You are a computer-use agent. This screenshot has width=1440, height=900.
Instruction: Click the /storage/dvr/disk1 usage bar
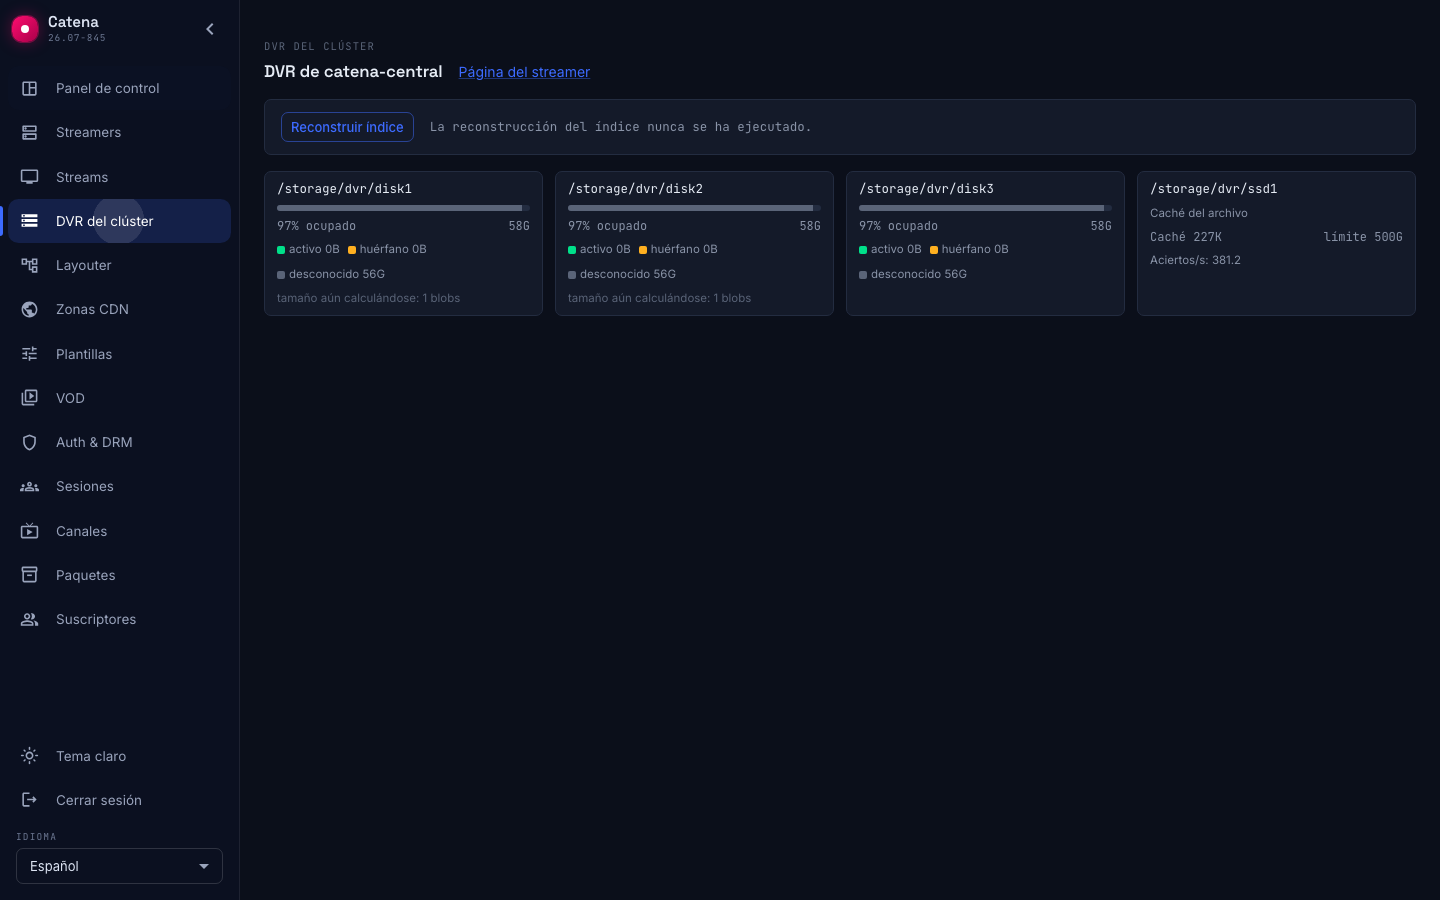pyautogui.click(x=403, y=208)
